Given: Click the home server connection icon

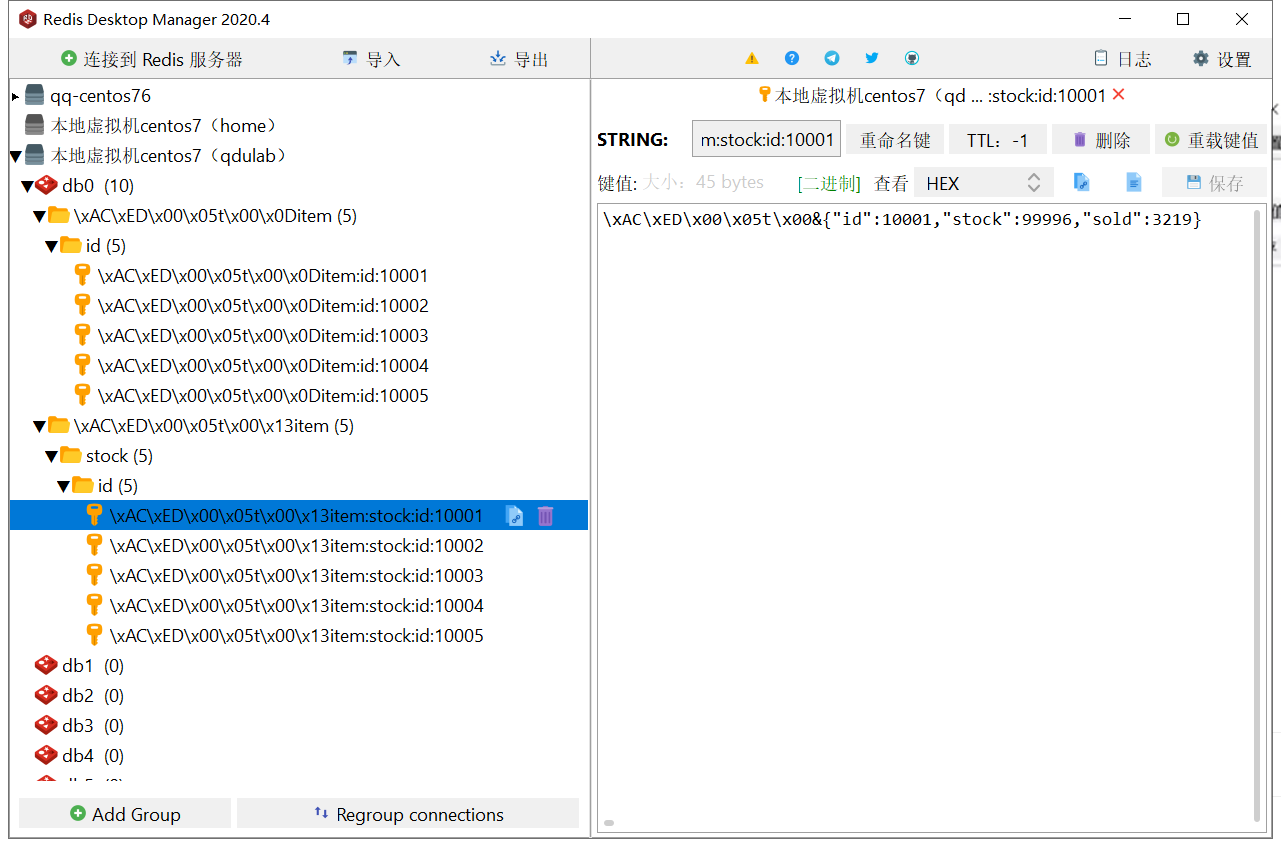Looking at the screenshot, I should pyautogui.click(x=35, y=125).
